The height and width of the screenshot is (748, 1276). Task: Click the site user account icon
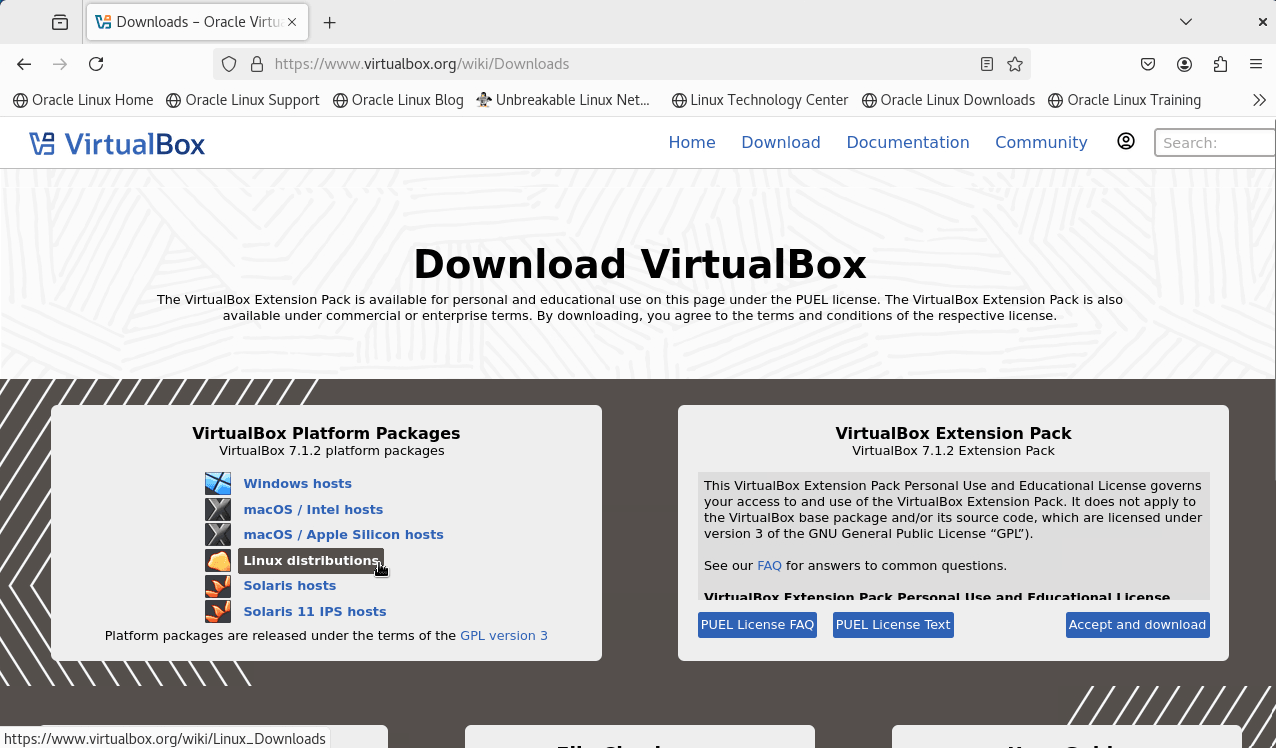[x=1126, y=141]
